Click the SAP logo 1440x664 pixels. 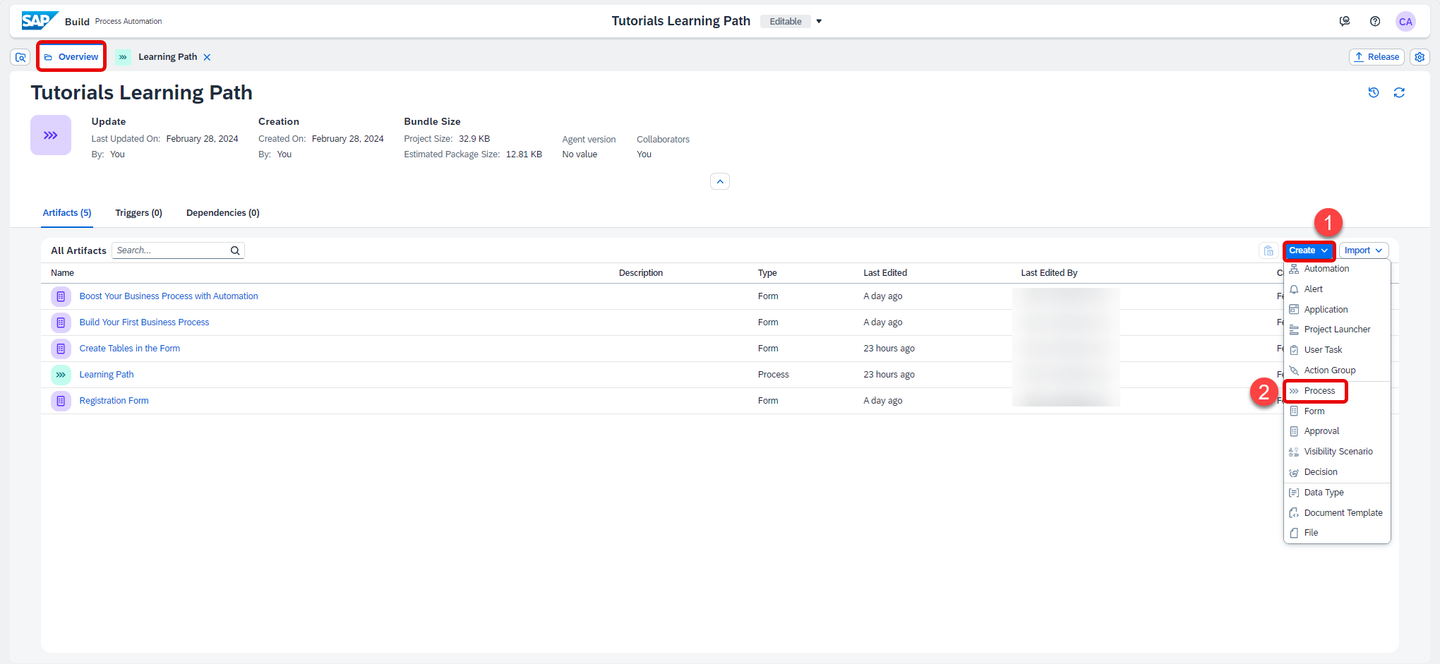tap(40, 21)
